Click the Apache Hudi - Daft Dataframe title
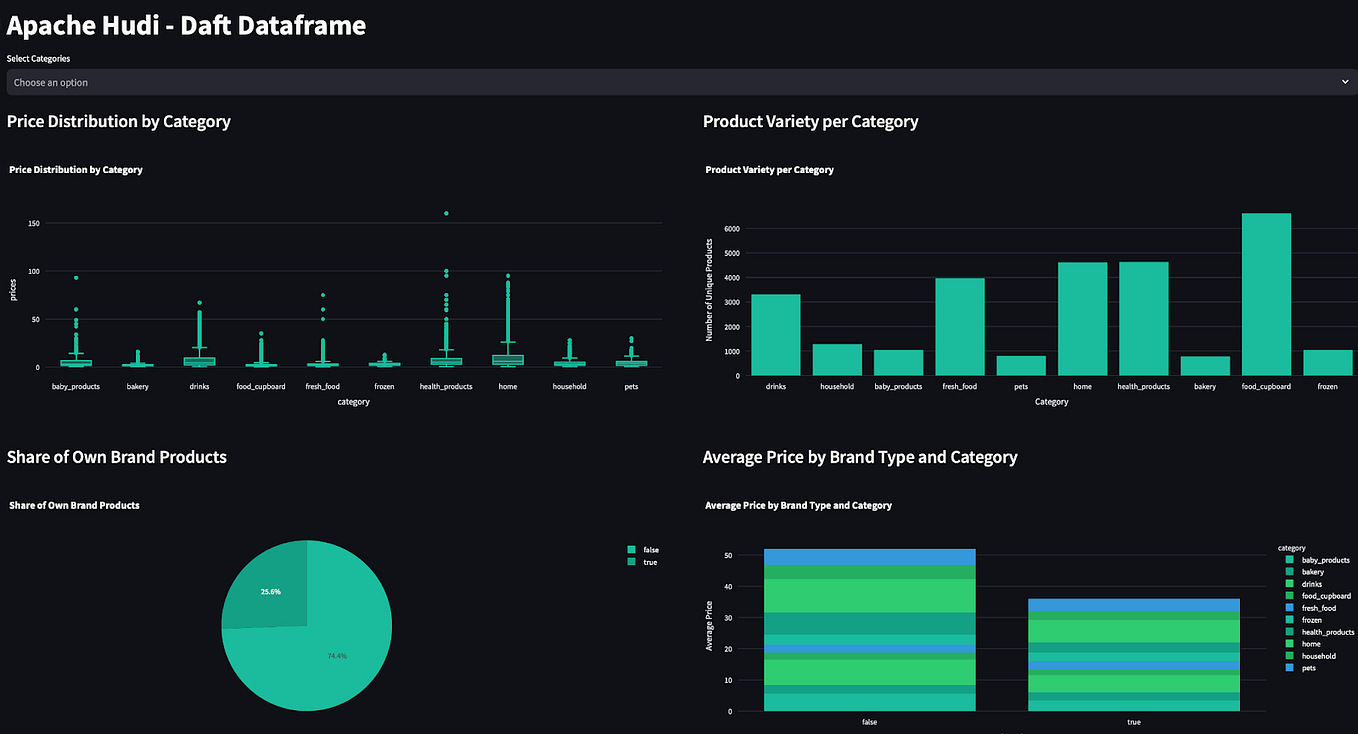The width and height of the screenshot is (1358, 734). 186,25
